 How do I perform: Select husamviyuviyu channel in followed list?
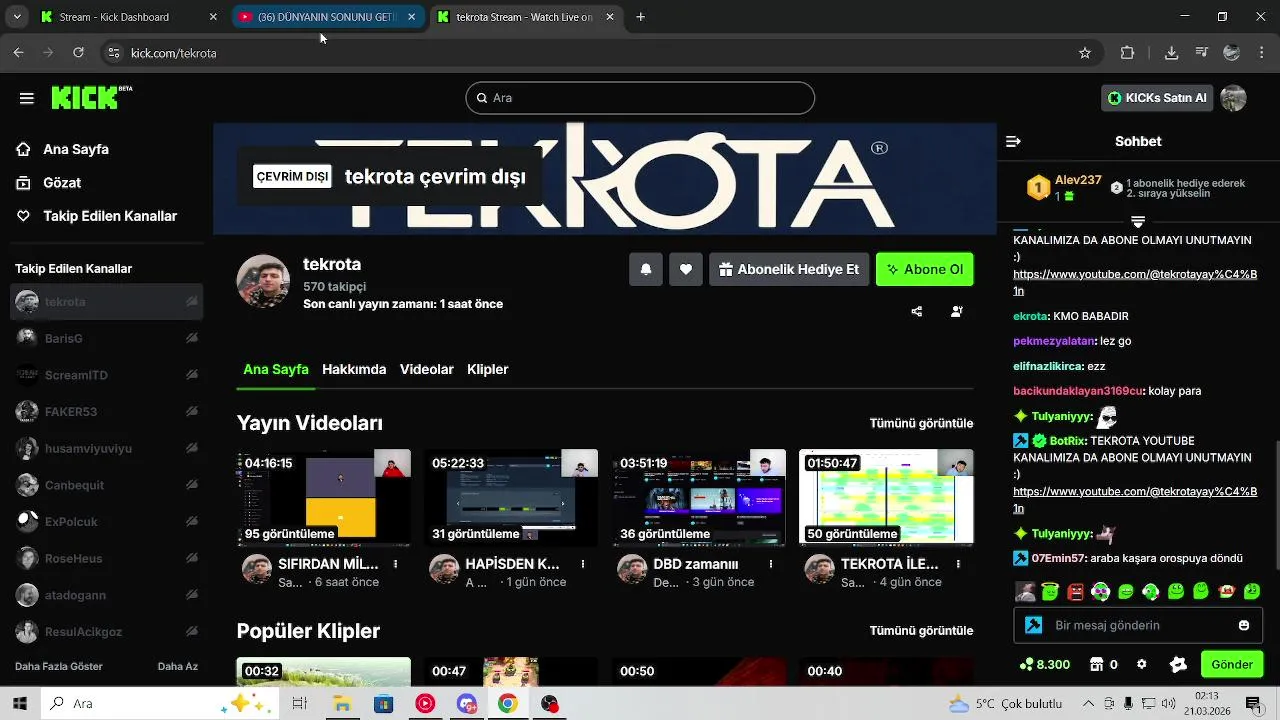point(106,448)
